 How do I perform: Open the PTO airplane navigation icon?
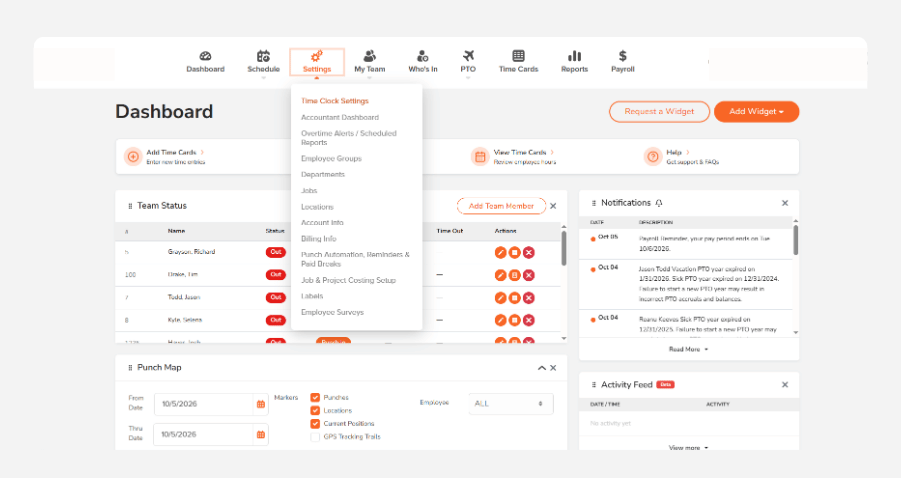(x=468, y=56)
